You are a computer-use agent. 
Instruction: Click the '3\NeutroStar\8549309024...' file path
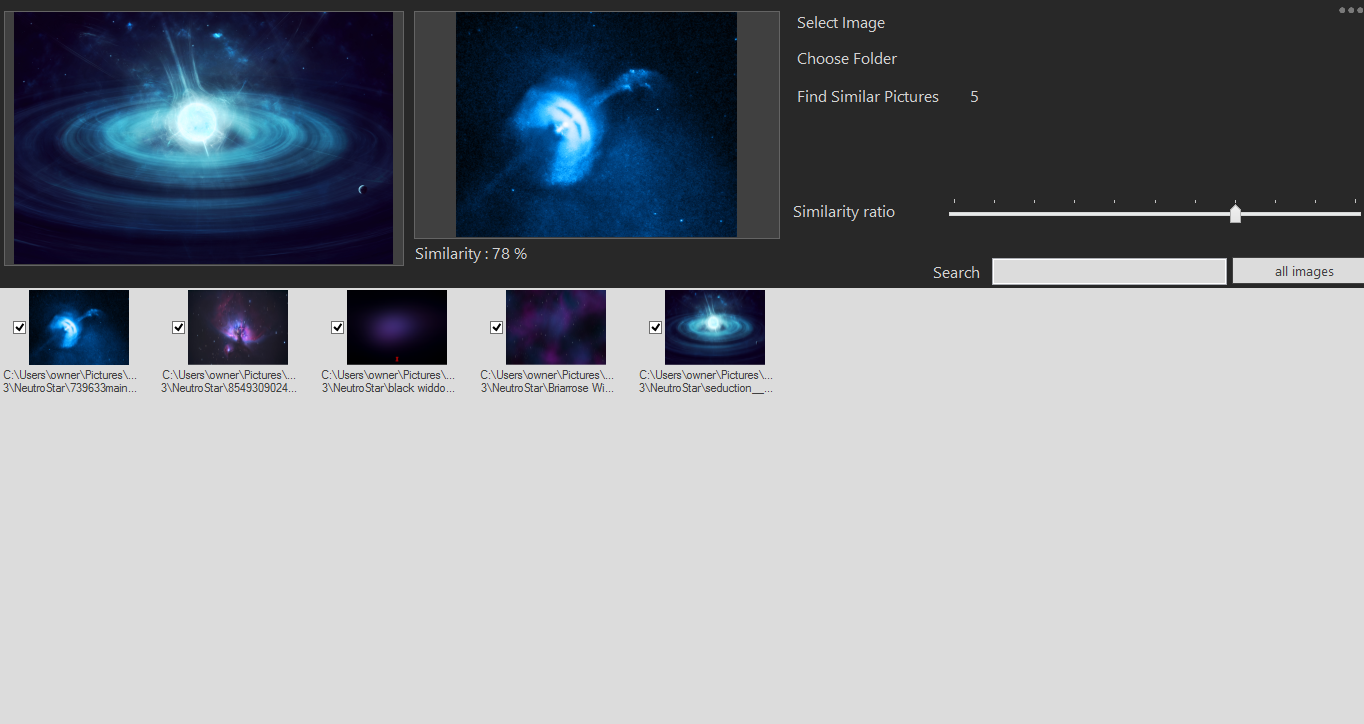pos(229,388)
